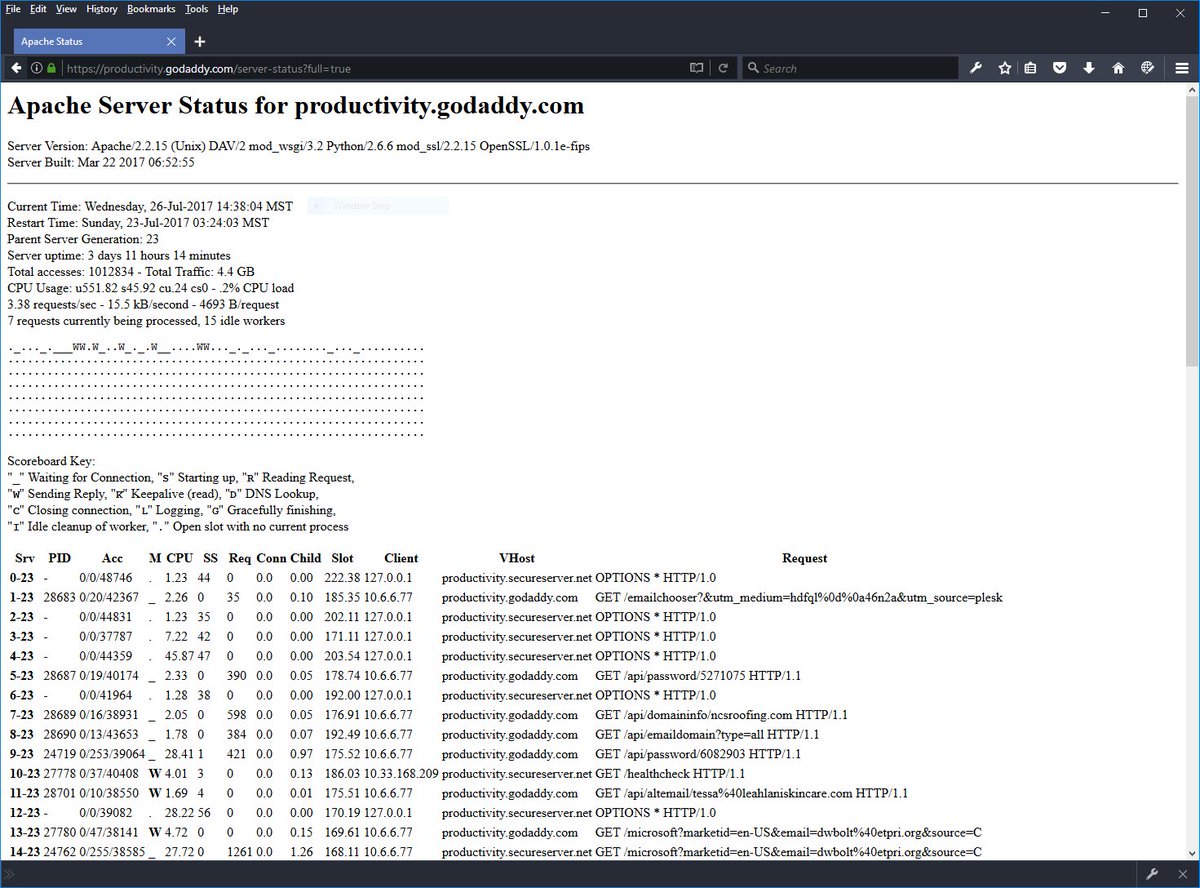This screenshot has width=1200, height=888.
Task: Open the Tools menu
Action: pos(196,9)
